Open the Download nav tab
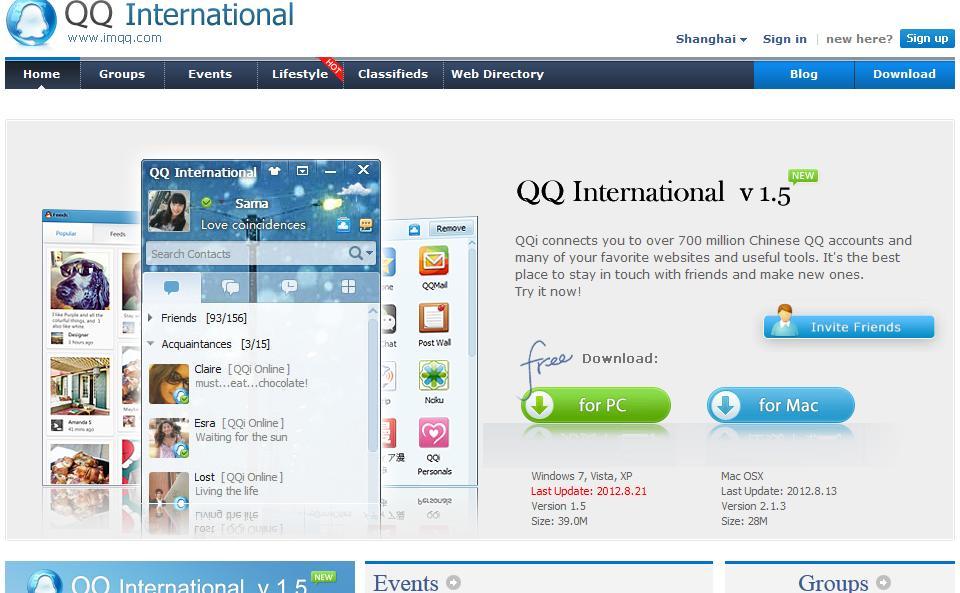960x593 pixels. 904,74
